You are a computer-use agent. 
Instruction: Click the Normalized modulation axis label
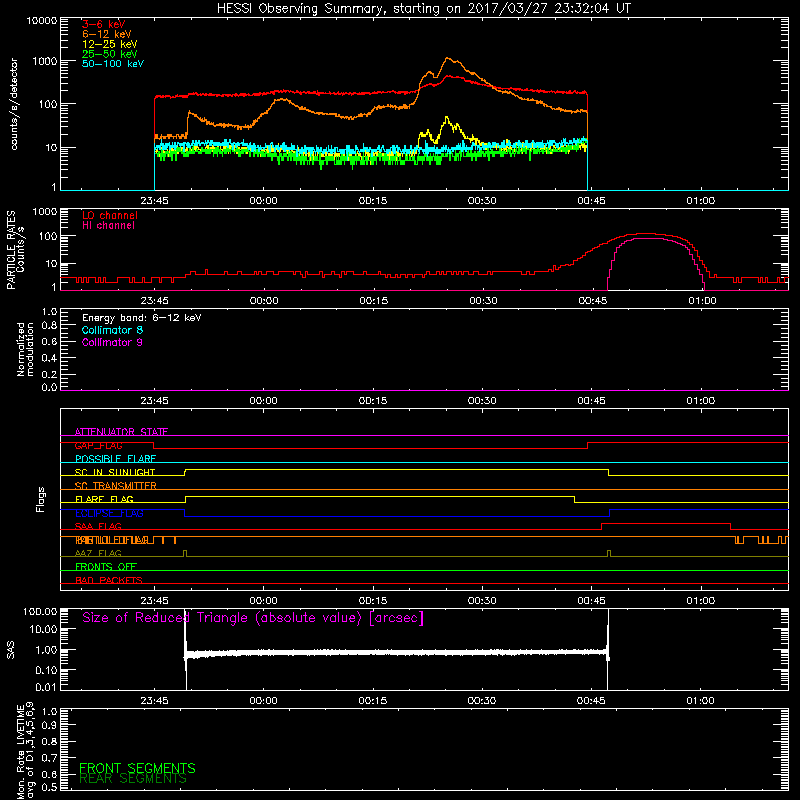[25, 349]
